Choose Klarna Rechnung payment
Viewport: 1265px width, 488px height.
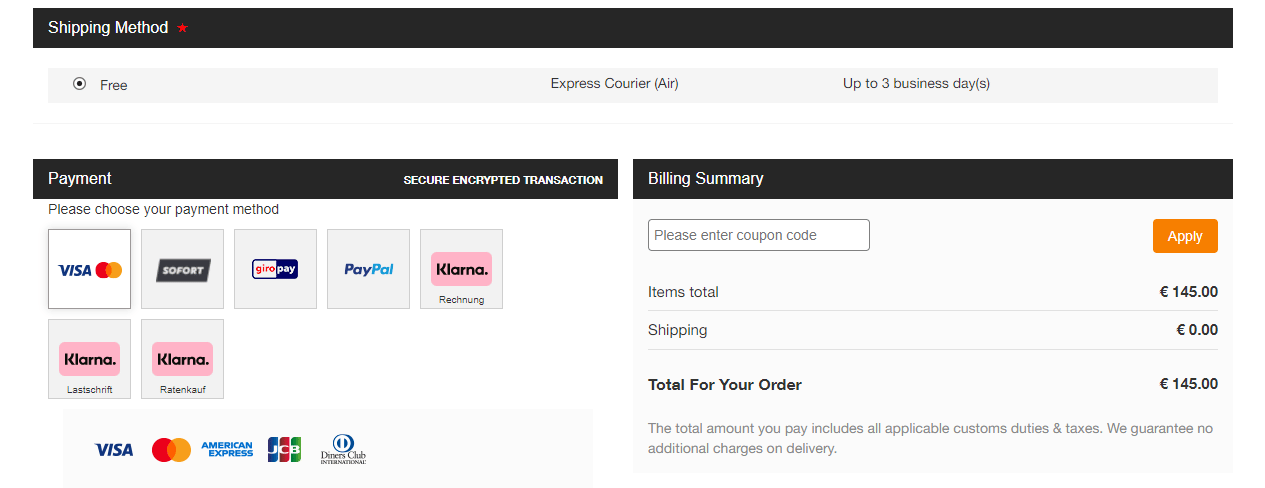(x=461, y=269)
